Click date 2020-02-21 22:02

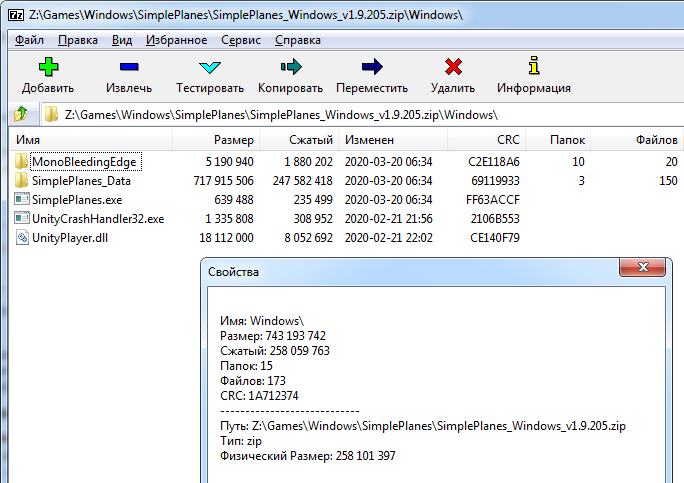pyautogui.click(x=389, y=238)
